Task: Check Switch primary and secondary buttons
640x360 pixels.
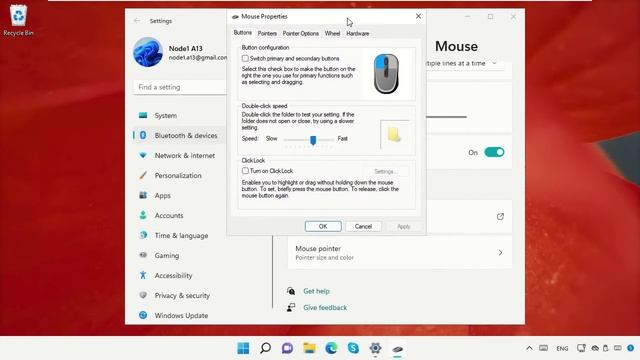Action: pos(245,58)
